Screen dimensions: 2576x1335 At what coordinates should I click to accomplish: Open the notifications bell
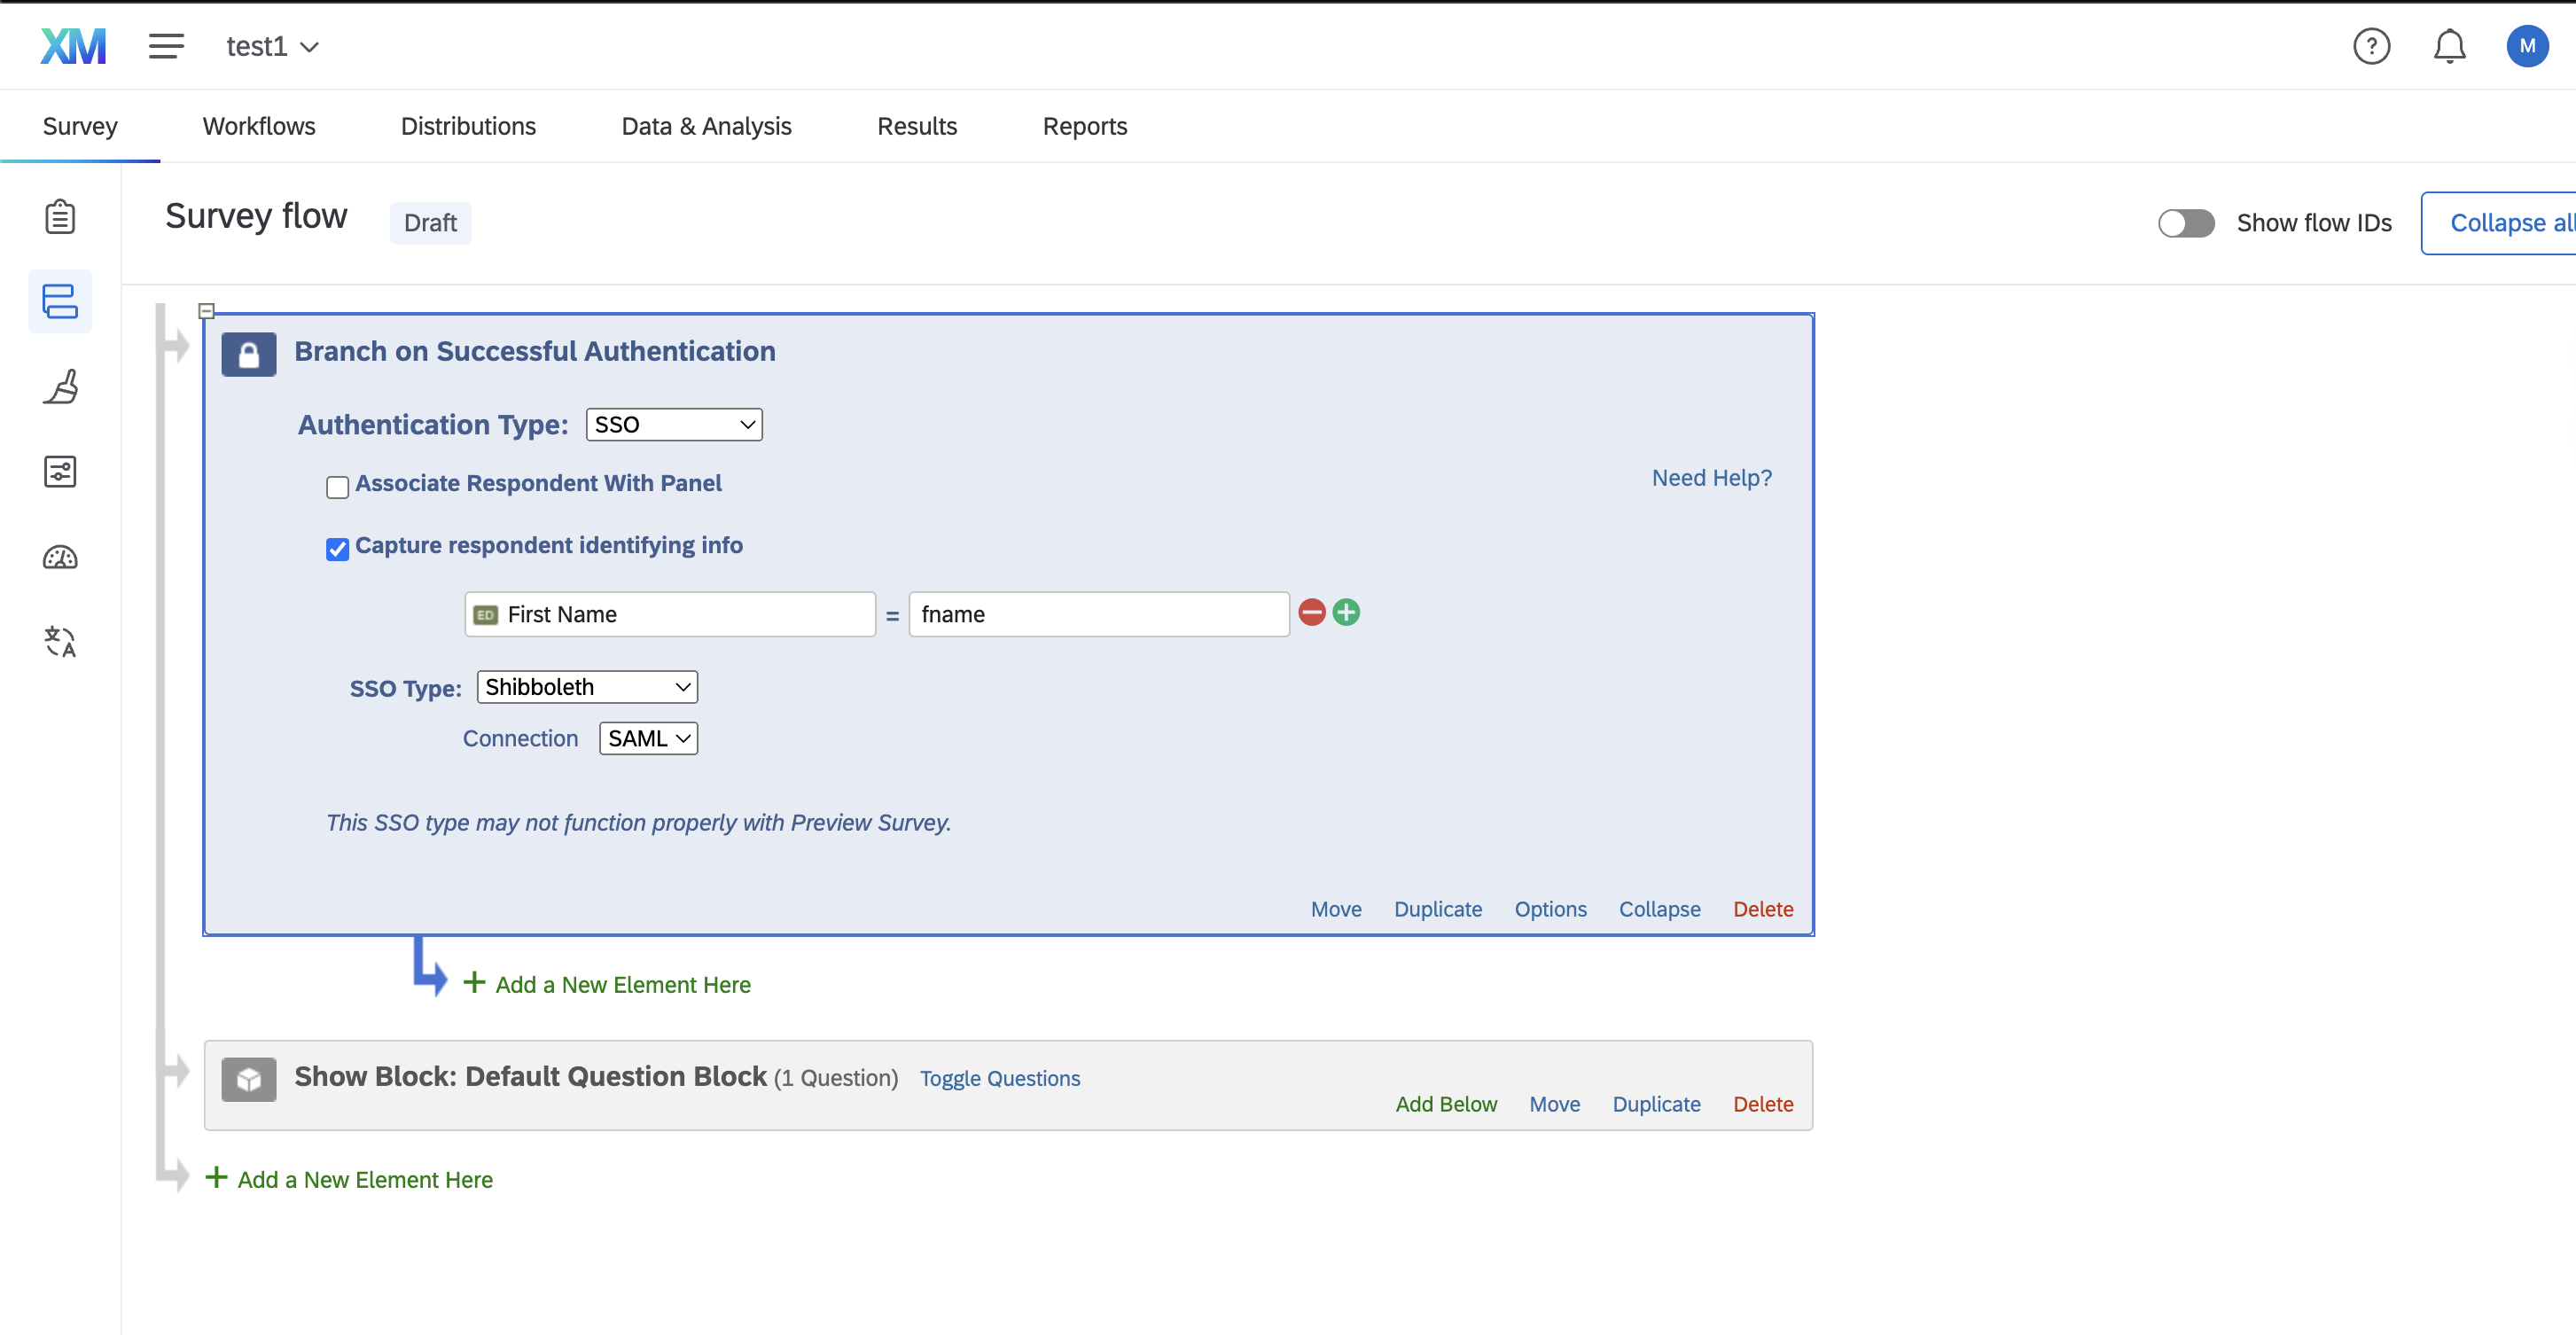[2449, 46]
